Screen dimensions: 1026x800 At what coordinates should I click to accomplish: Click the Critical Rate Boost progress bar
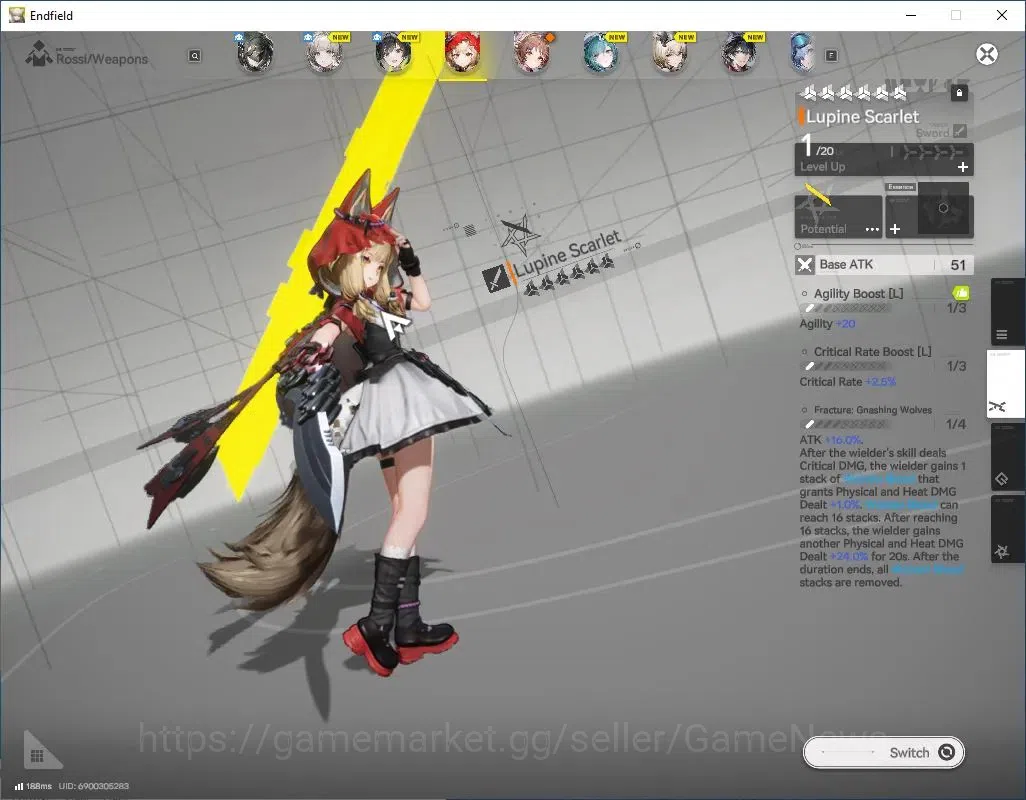pyautogui.click(x=845, y=366)
